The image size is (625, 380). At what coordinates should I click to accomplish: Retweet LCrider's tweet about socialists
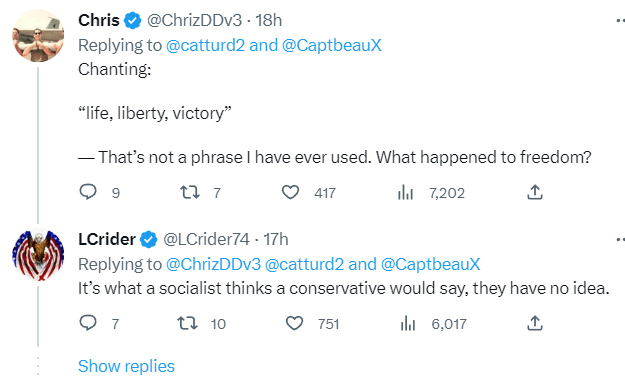[x=187, y=323]
